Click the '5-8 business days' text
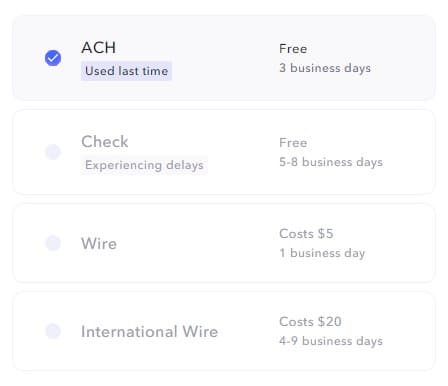Screen dimensions: 448x386 [x=331, y=162]
